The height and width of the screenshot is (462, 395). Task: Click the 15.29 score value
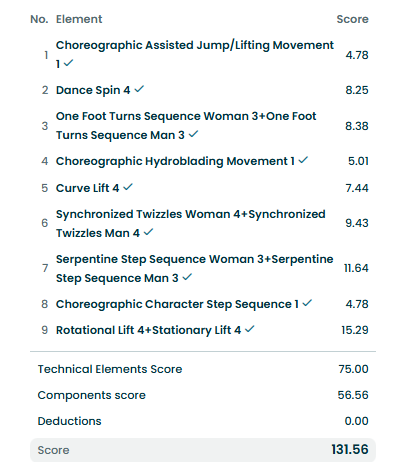[x=355, y=330]
